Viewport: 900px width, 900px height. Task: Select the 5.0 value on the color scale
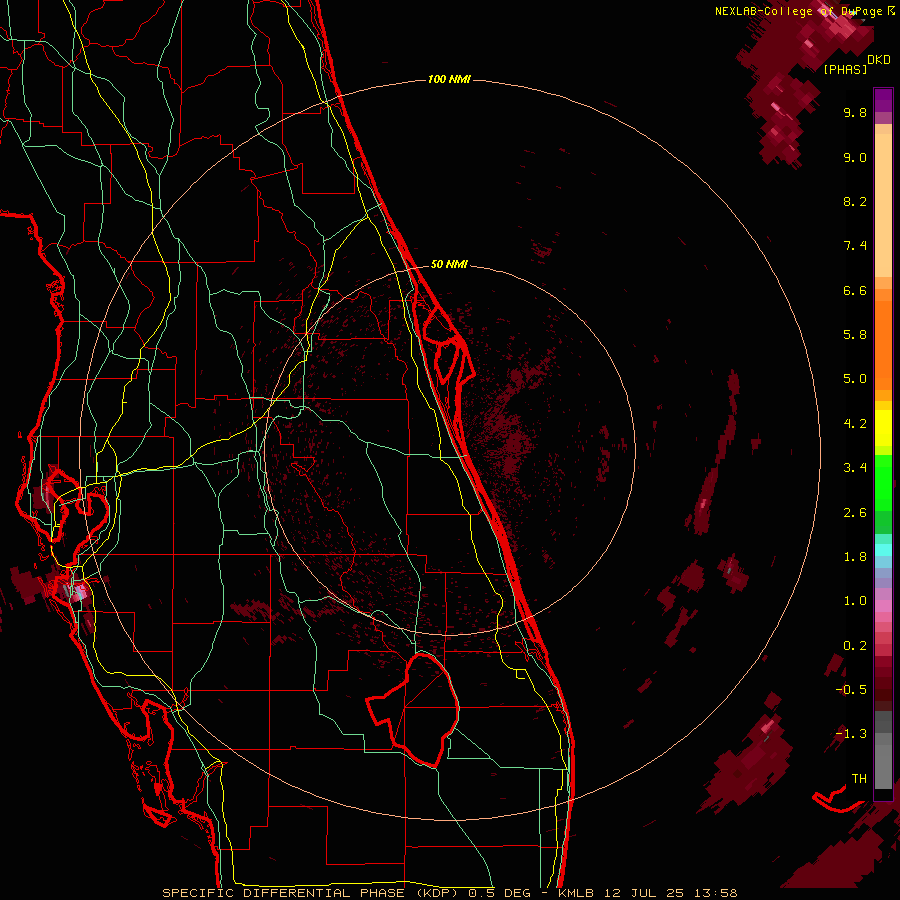point(855,379)
